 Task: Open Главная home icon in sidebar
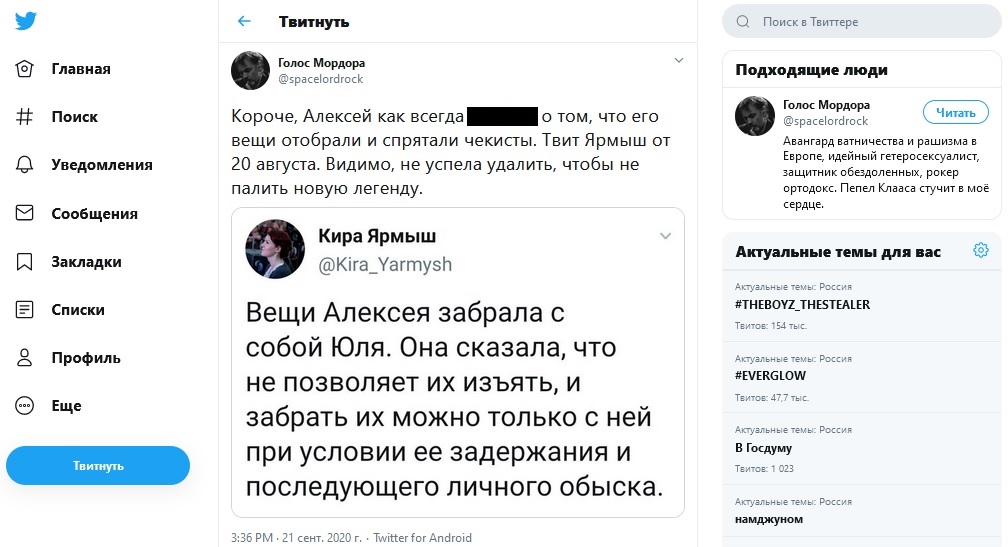pos(26,69)
